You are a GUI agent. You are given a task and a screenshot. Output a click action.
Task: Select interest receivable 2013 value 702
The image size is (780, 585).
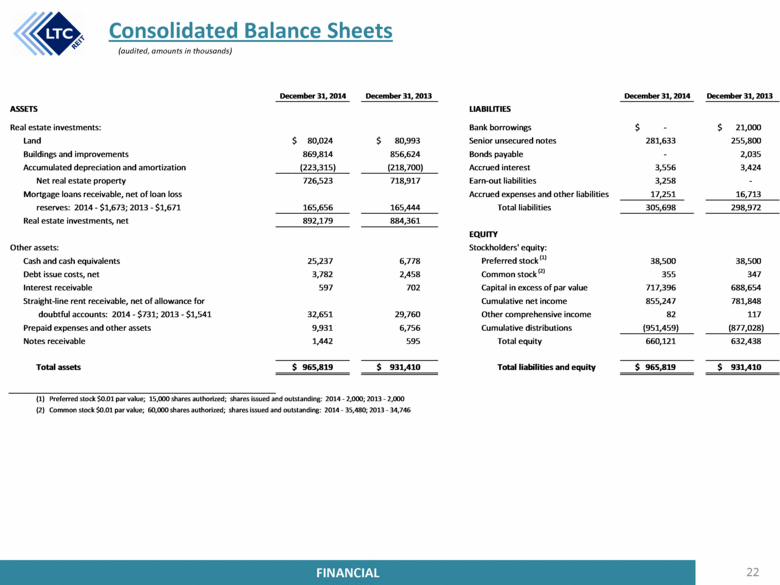413,288
